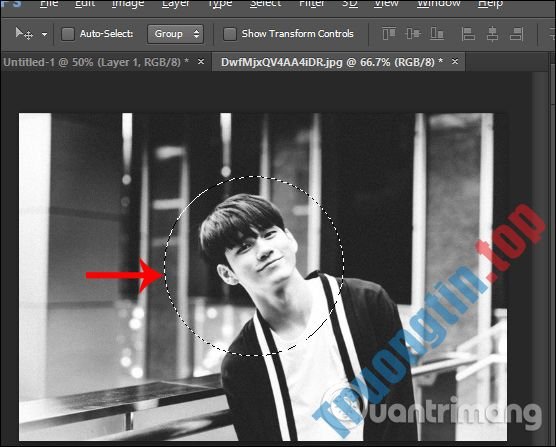The image size is (556, 447).
Task: Click Align horizontal centers icon
Action: click(492, 34)
